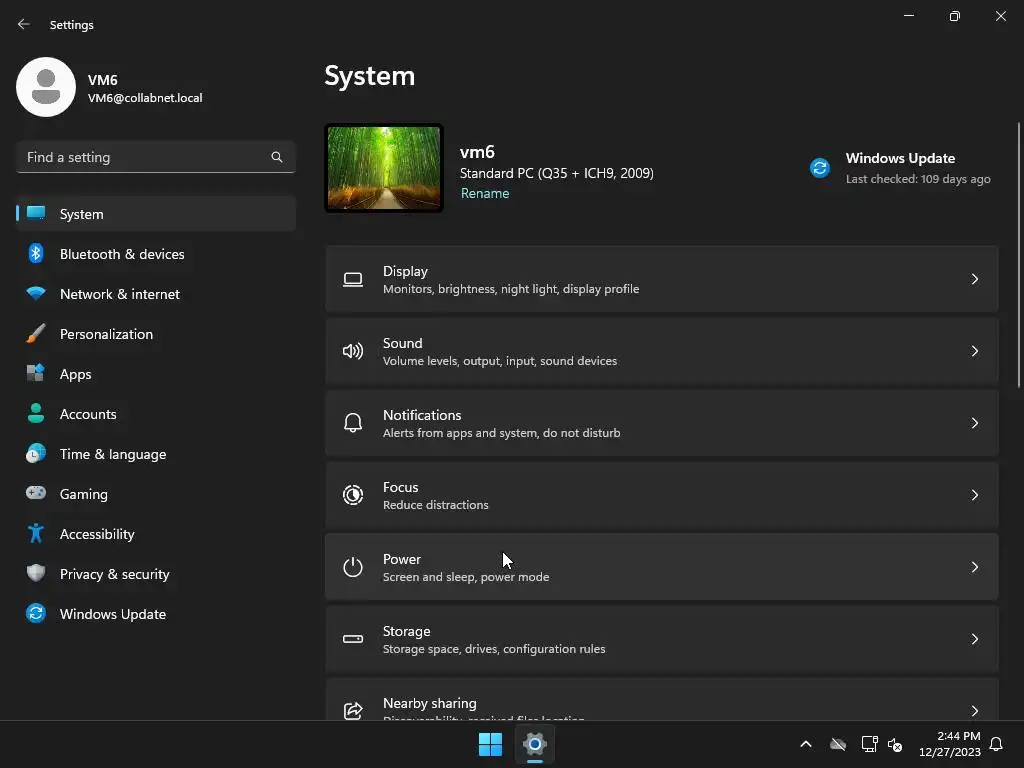The width and height of the screenshot is (1024, 768).
Task: Click the Rename link under vm6
Action: (x=485, y=193)
